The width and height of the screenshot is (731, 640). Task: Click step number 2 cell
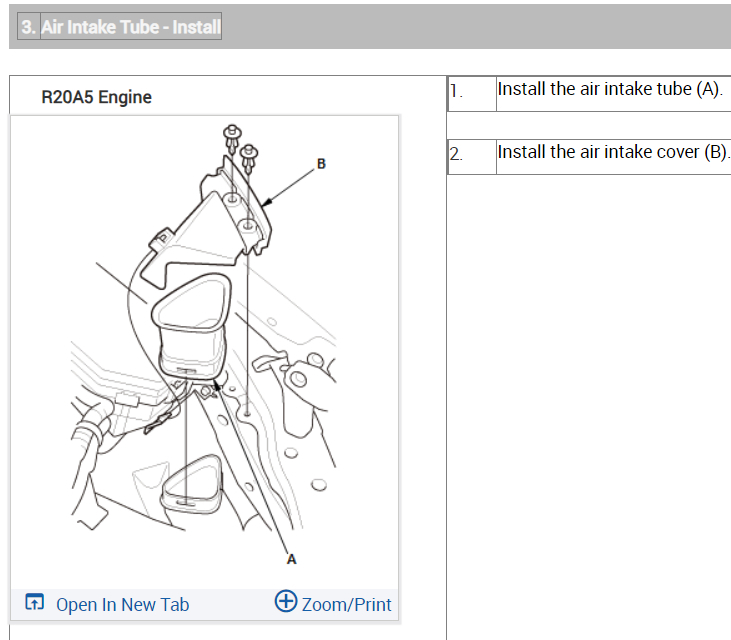(x=472, y=156)
